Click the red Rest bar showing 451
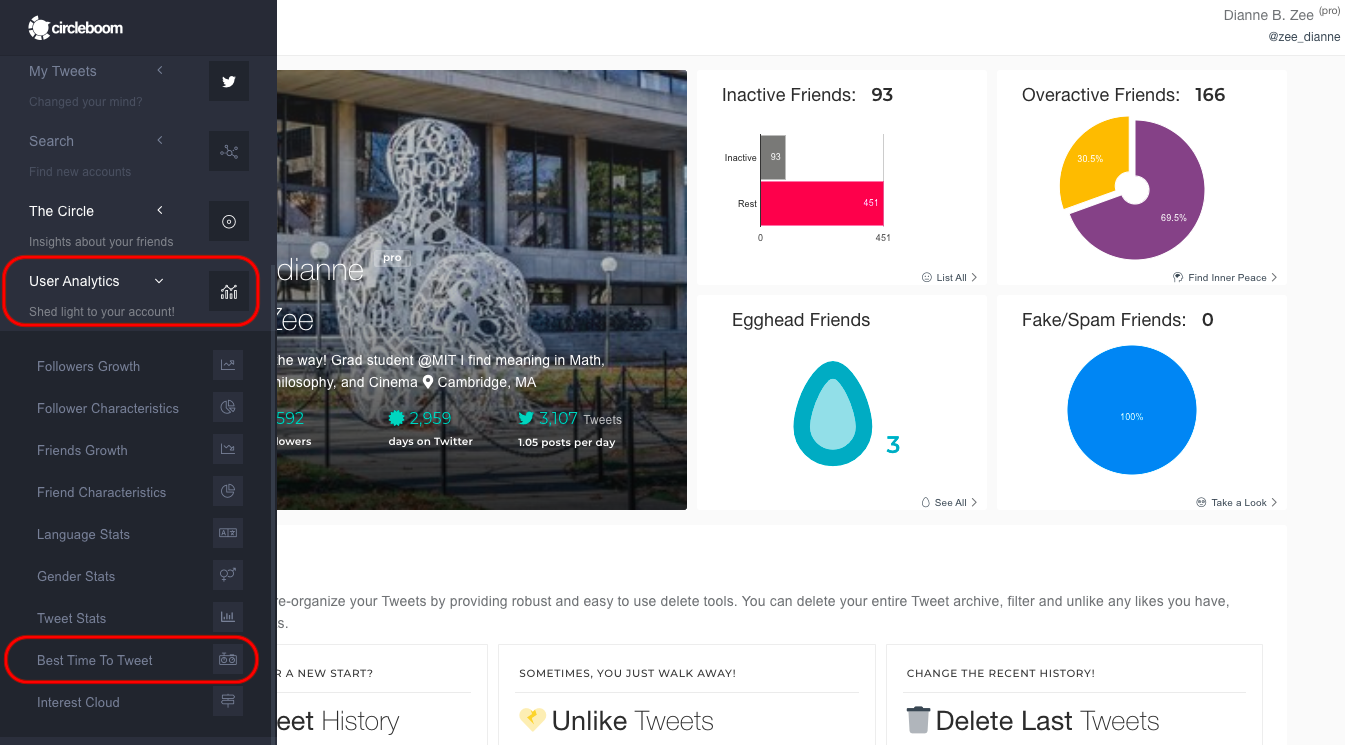The image size is (1345, 745). tap(822, 203)
